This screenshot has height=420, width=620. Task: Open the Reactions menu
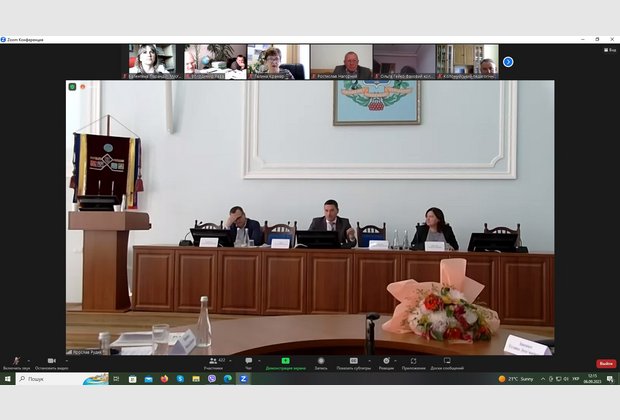[x=386, y=363]
